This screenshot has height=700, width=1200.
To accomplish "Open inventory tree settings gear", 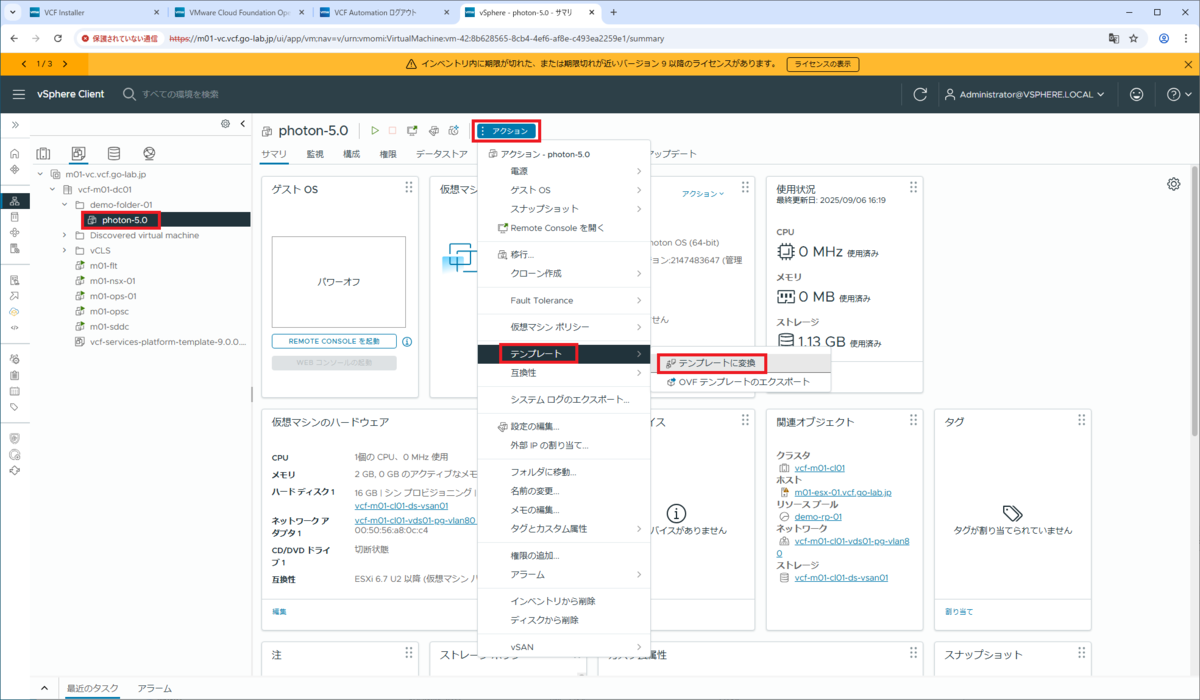I will [x=225, y=124].
